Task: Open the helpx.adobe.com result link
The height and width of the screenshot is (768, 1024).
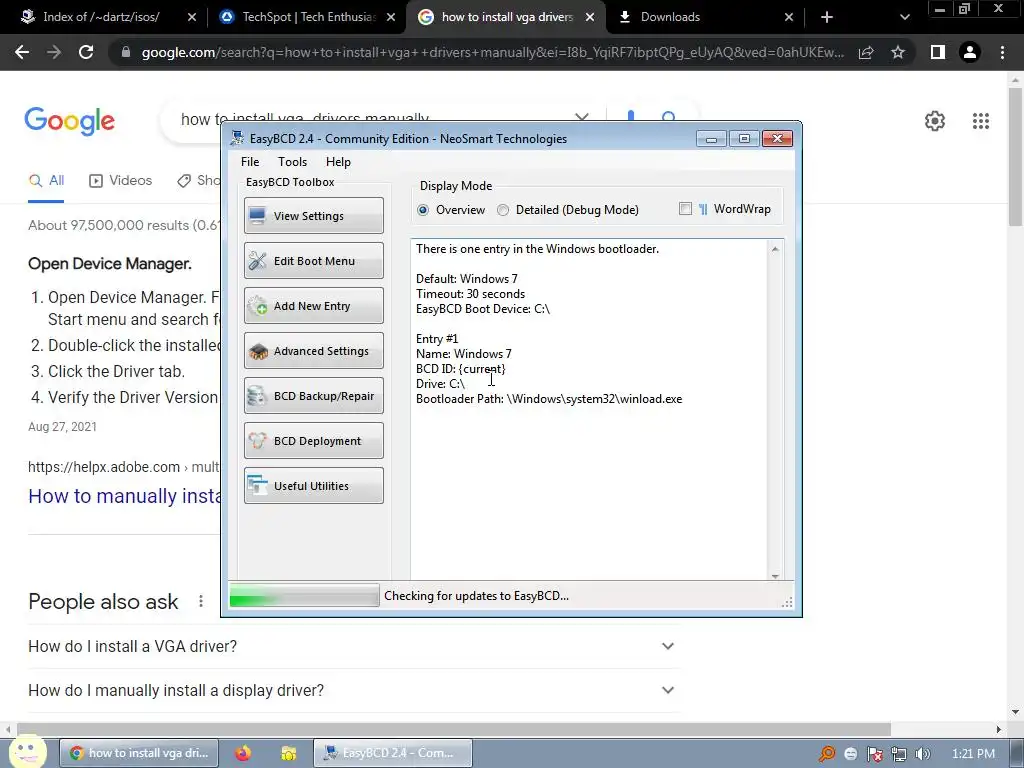Action: (x=124, y=496)
